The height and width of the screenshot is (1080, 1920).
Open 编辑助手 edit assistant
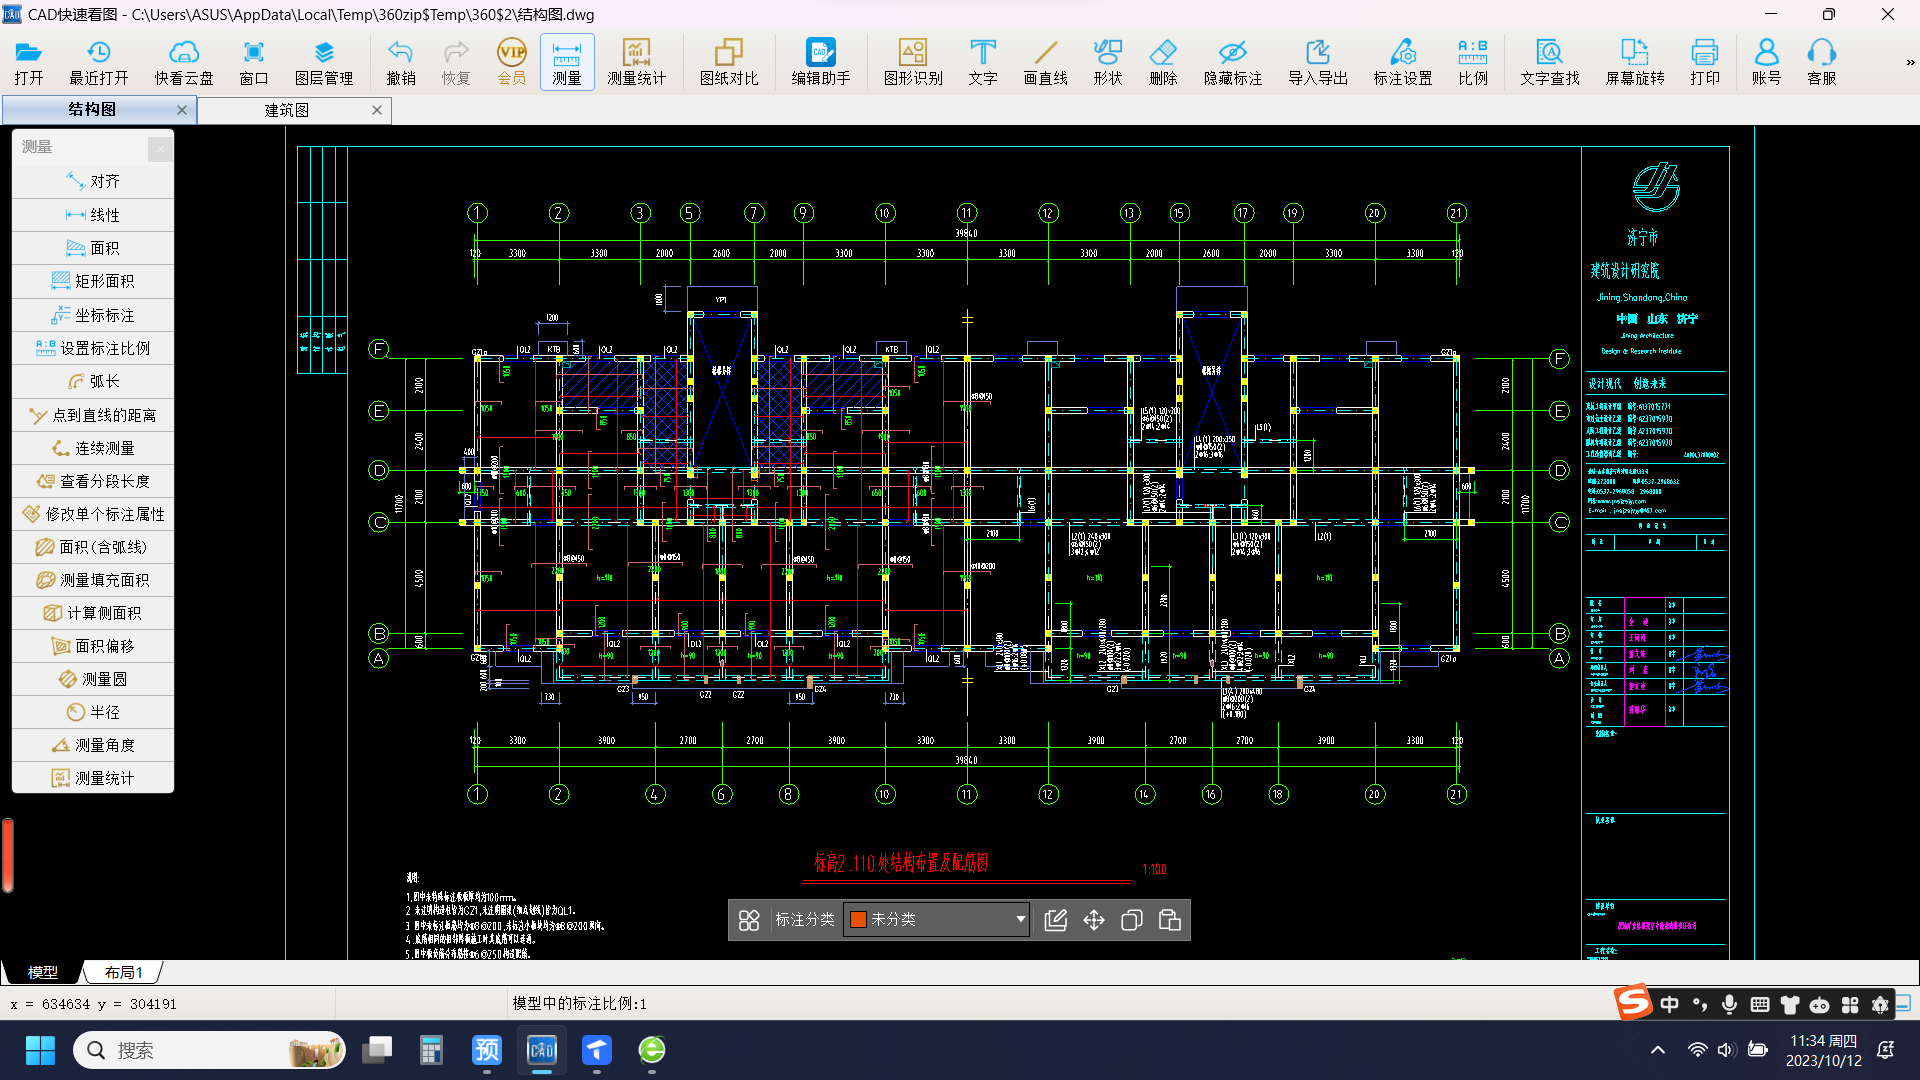click(x=821, y=62)
